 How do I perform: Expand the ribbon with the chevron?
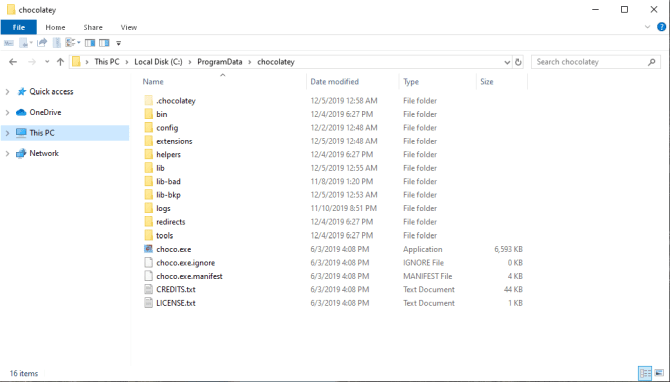point(647,27)
